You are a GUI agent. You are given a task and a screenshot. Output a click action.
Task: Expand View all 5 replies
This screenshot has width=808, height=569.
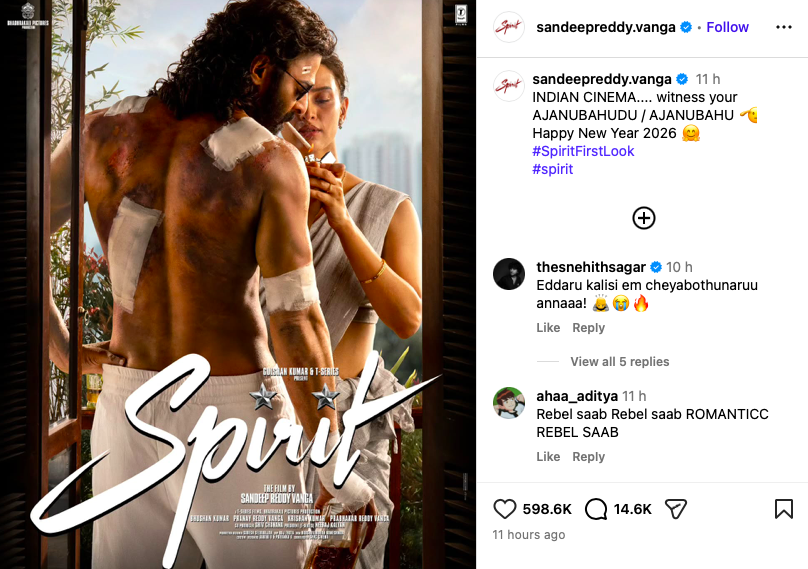[x=619, y=362]
